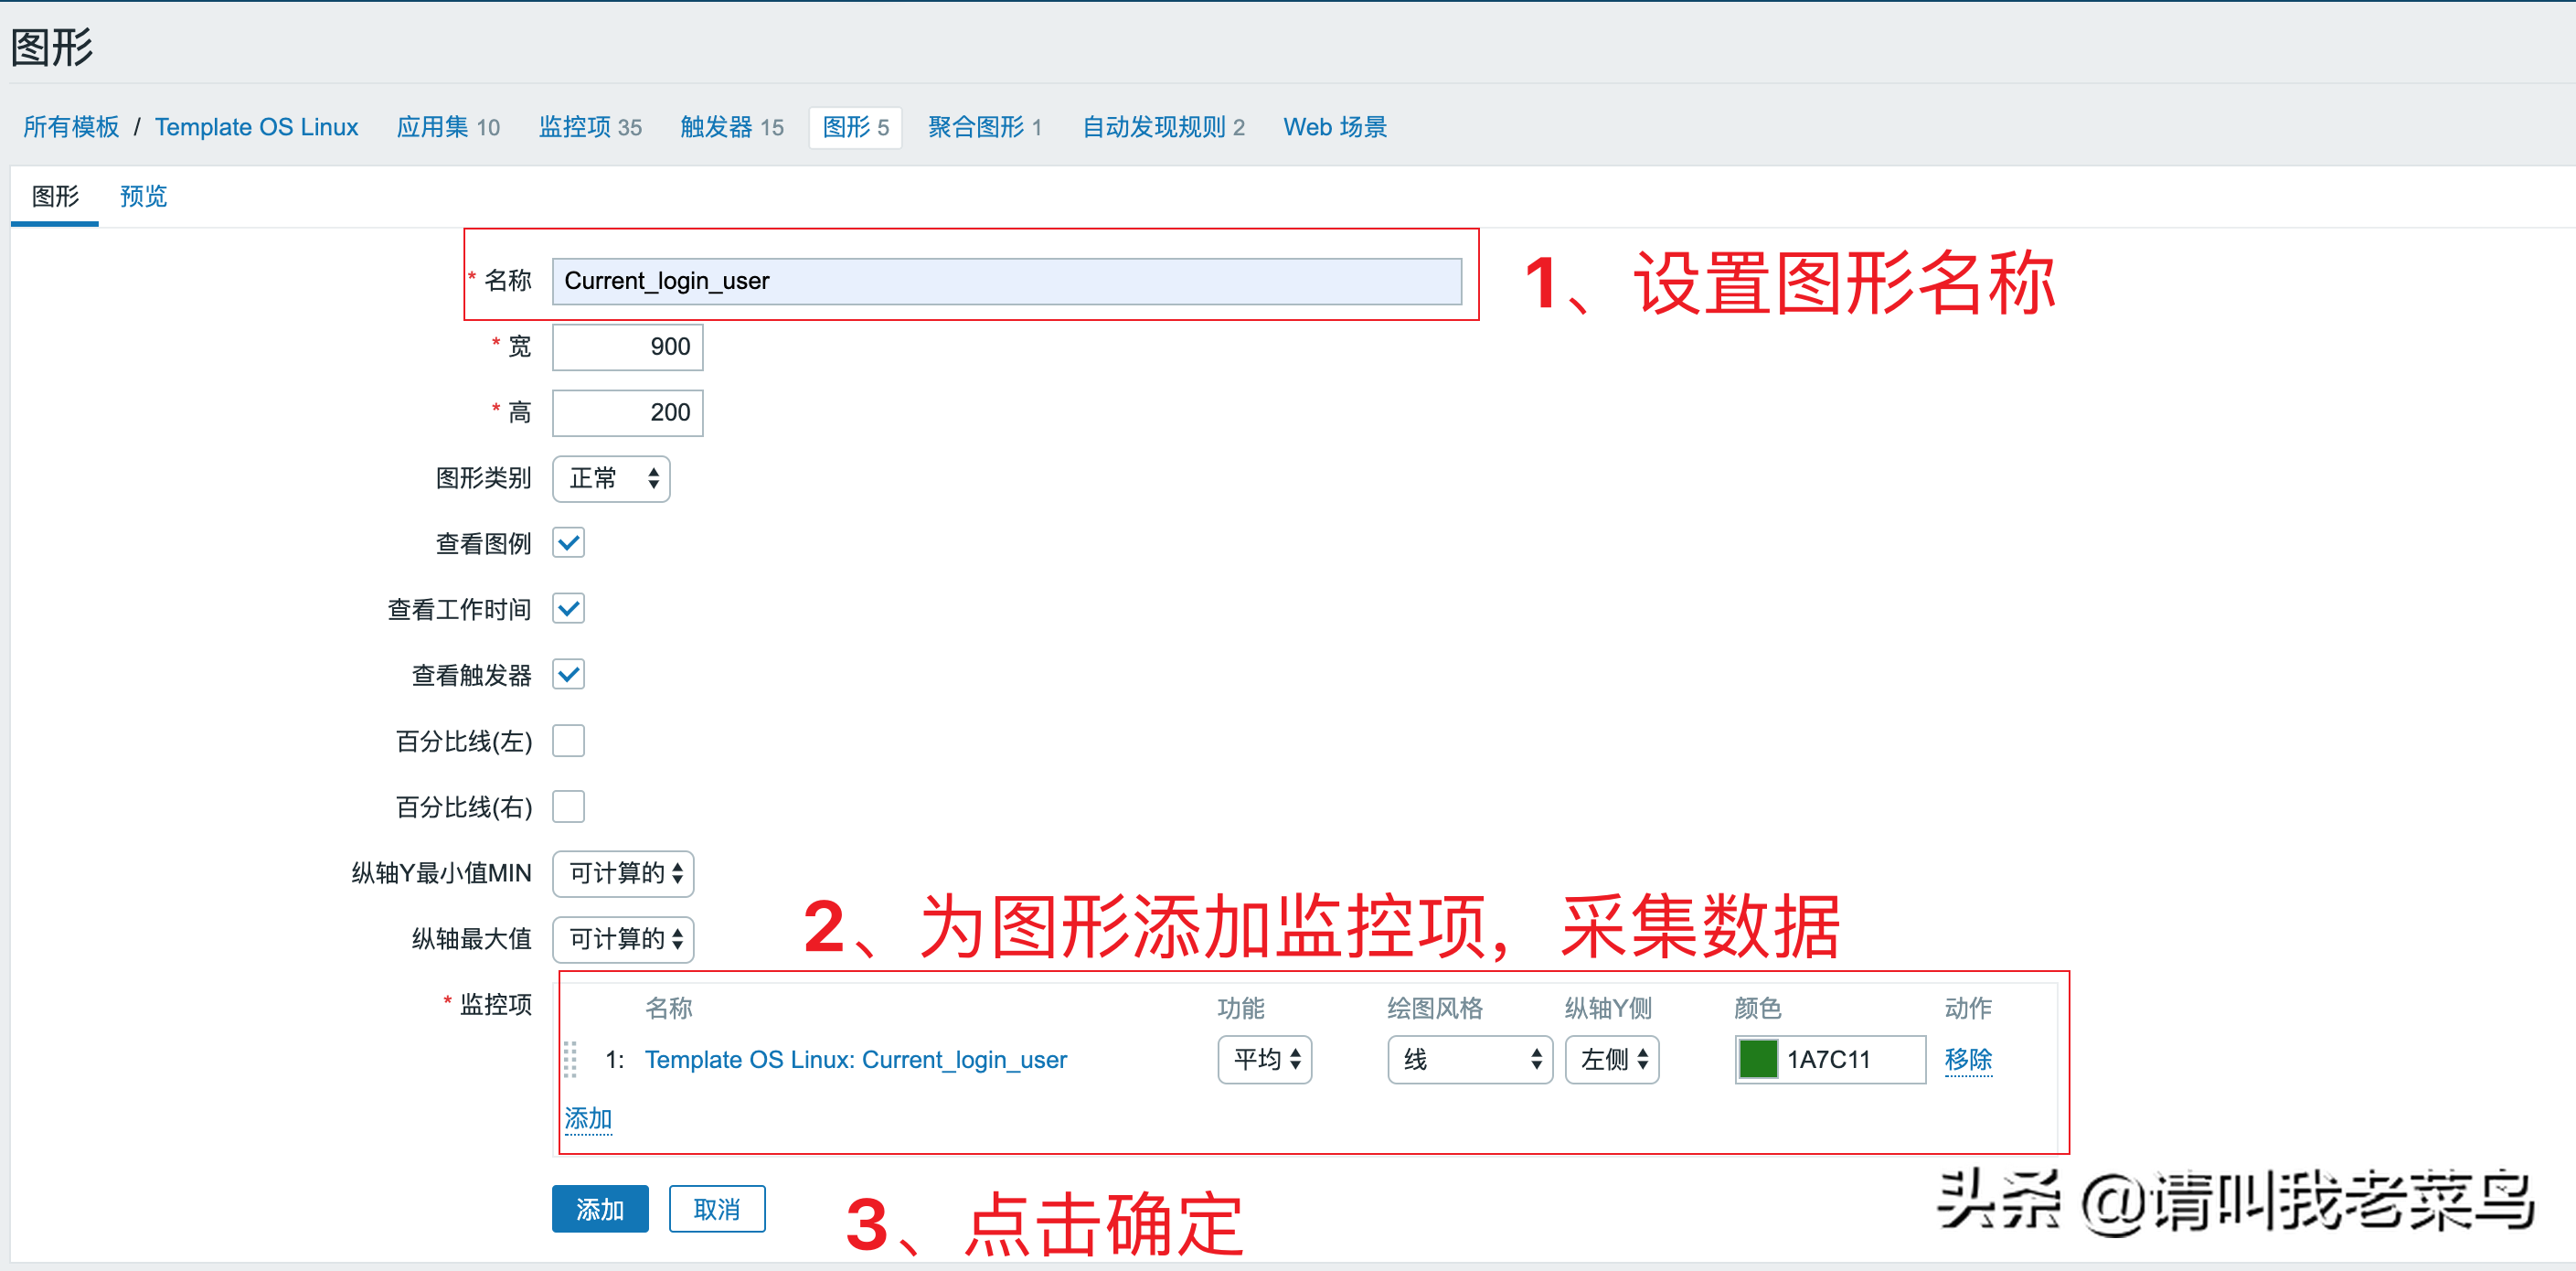The width and height of the screenshot is (2576, 1271).
Task: Open the 图形类别 dropdown showing 正常
Action: 610,479
